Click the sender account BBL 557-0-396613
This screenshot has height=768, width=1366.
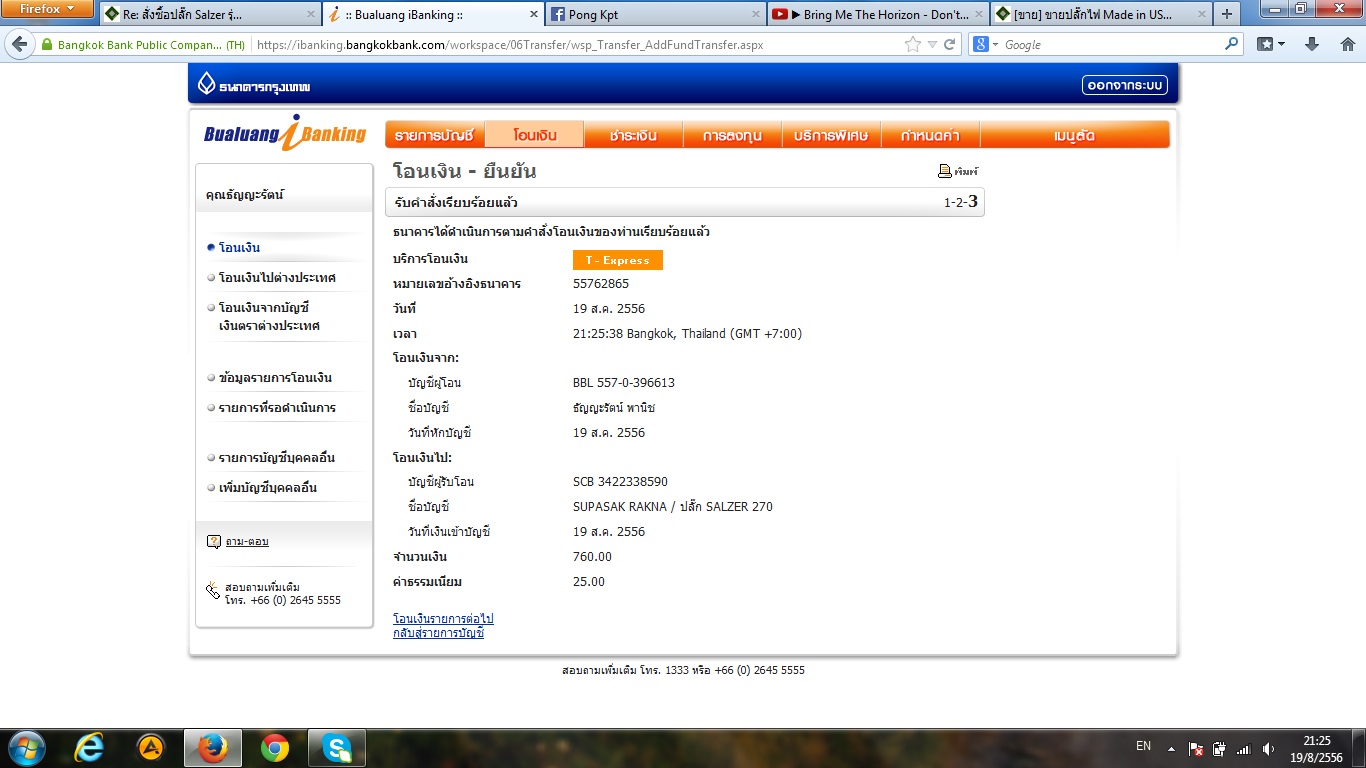tap(624, 383)
